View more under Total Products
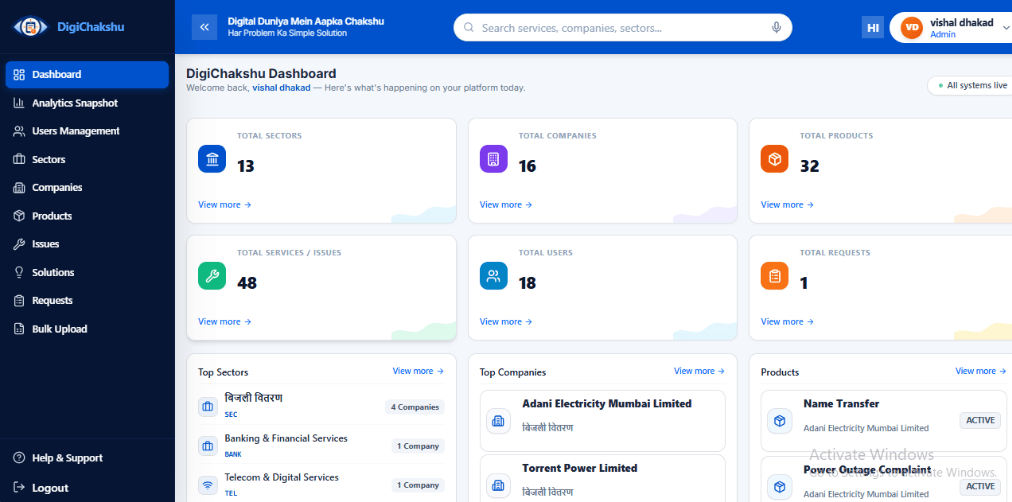This screenshot has width=1012, height=502. pyautogui.click(x=787, y=205)
